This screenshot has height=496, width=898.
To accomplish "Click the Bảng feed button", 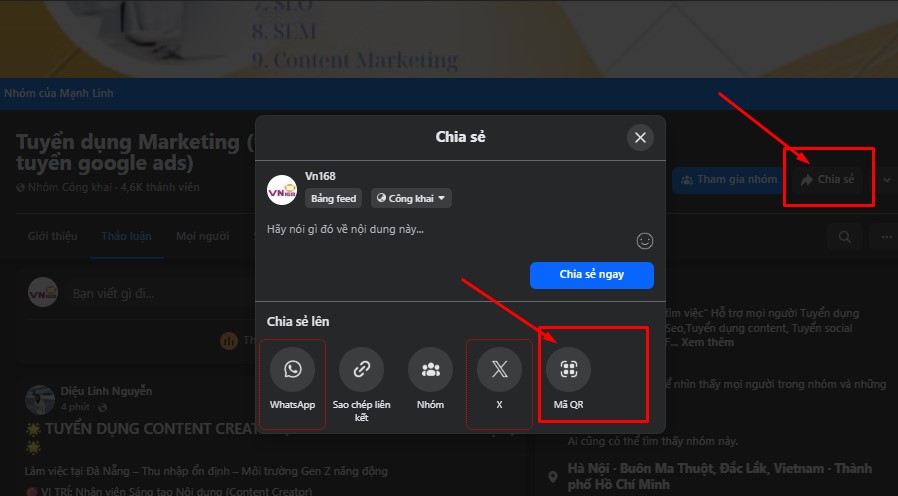I will (x=333, y=198).
